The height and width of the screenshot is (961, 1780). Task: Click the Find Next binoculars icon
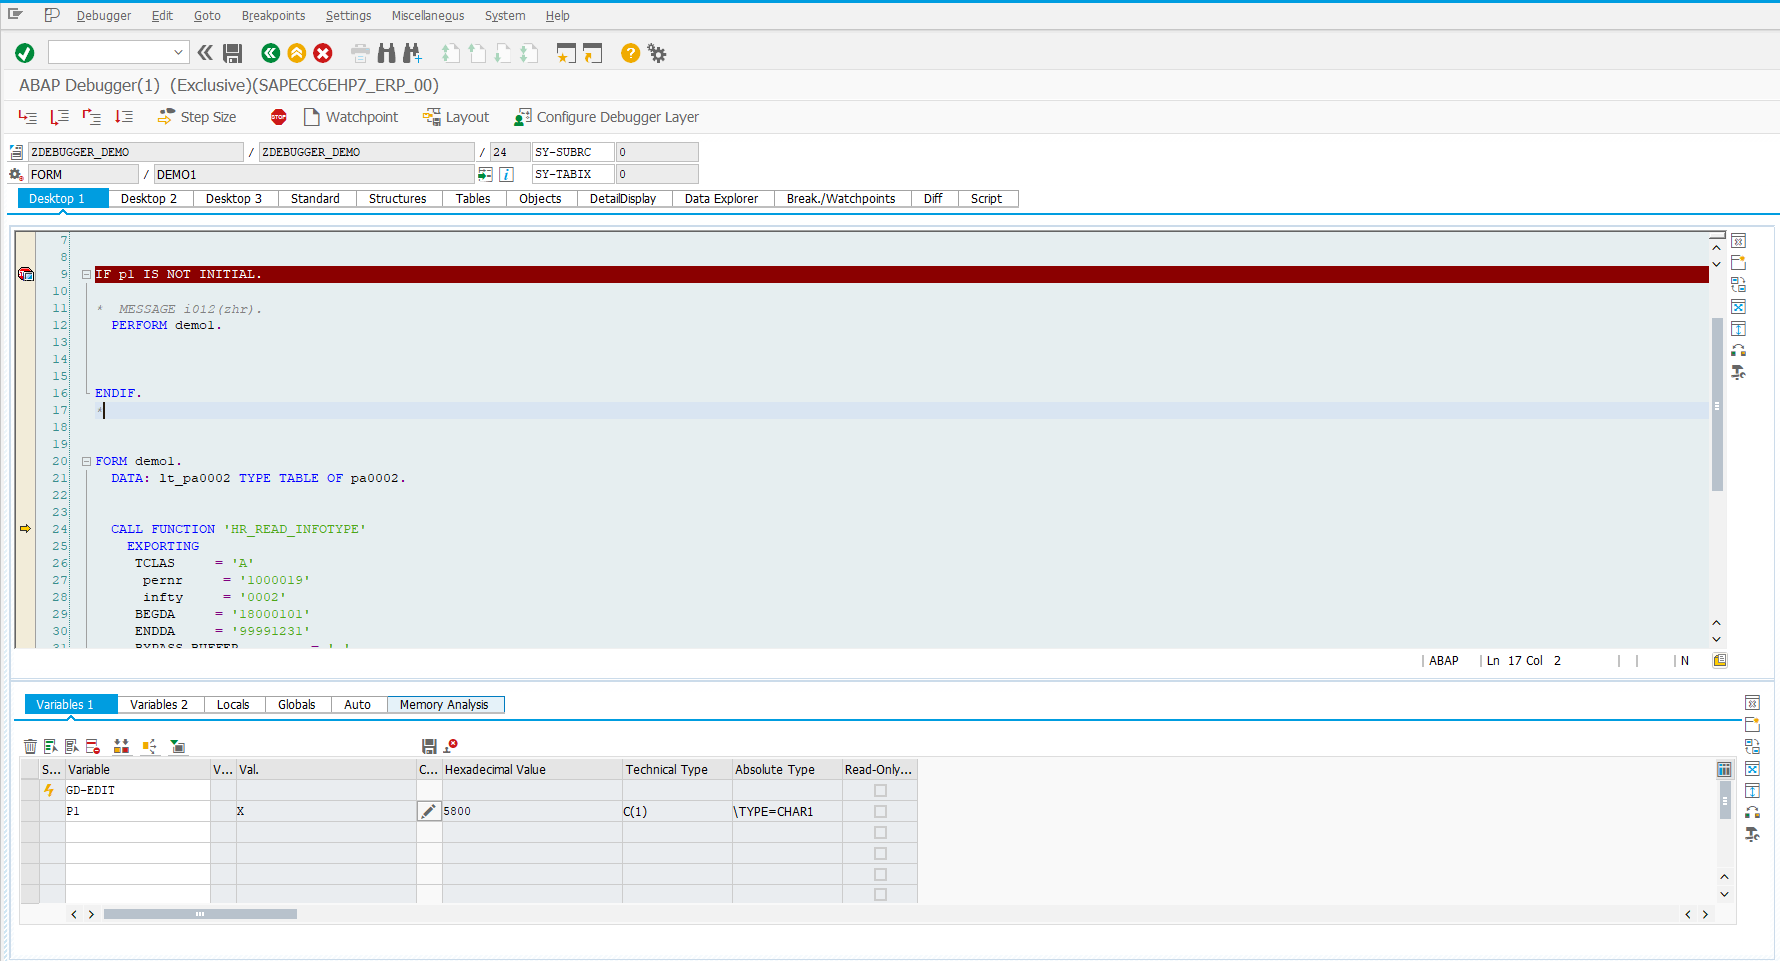412,53
